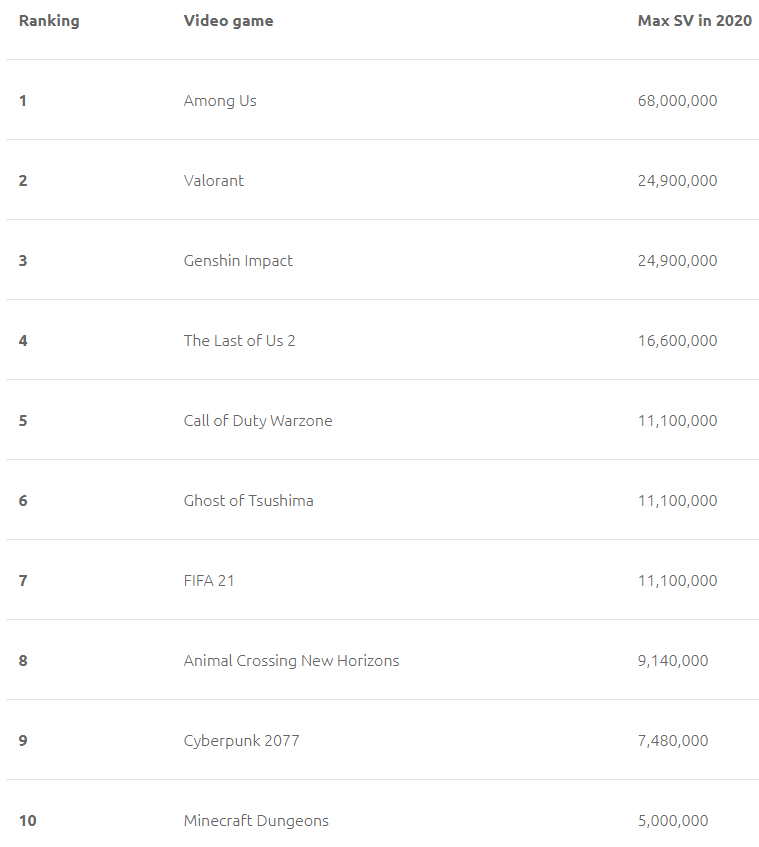
Task: Click ranking number 1
Action: point(23,101)
